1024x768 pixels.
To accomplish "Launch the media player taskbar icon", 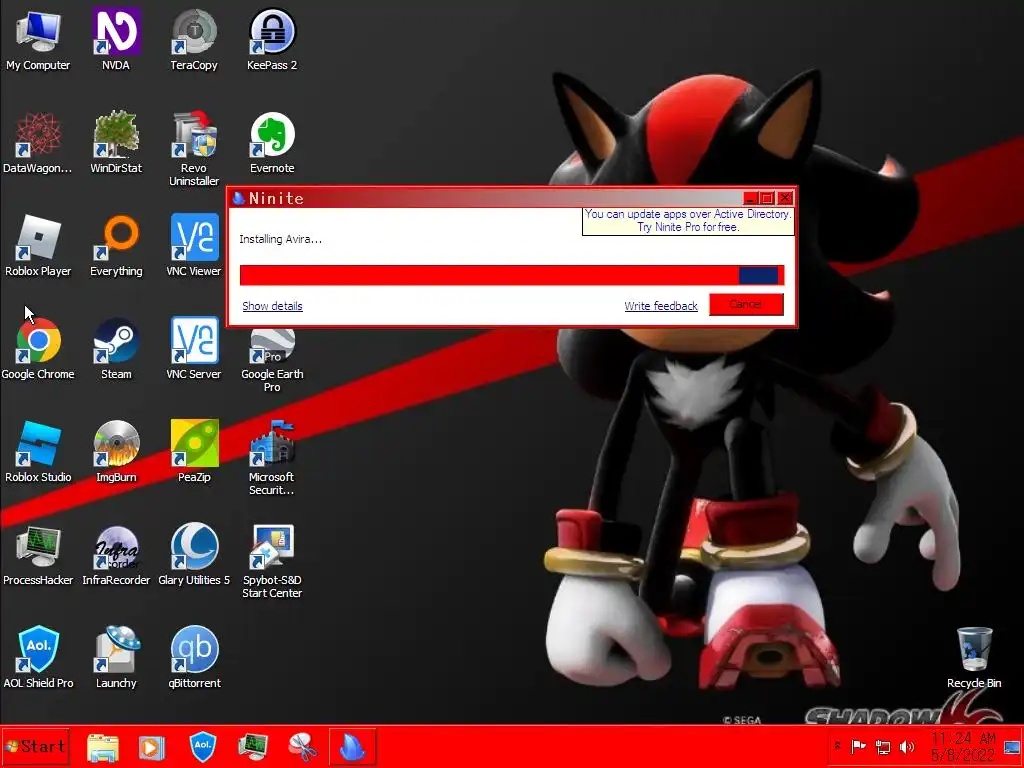I will 152,747.
